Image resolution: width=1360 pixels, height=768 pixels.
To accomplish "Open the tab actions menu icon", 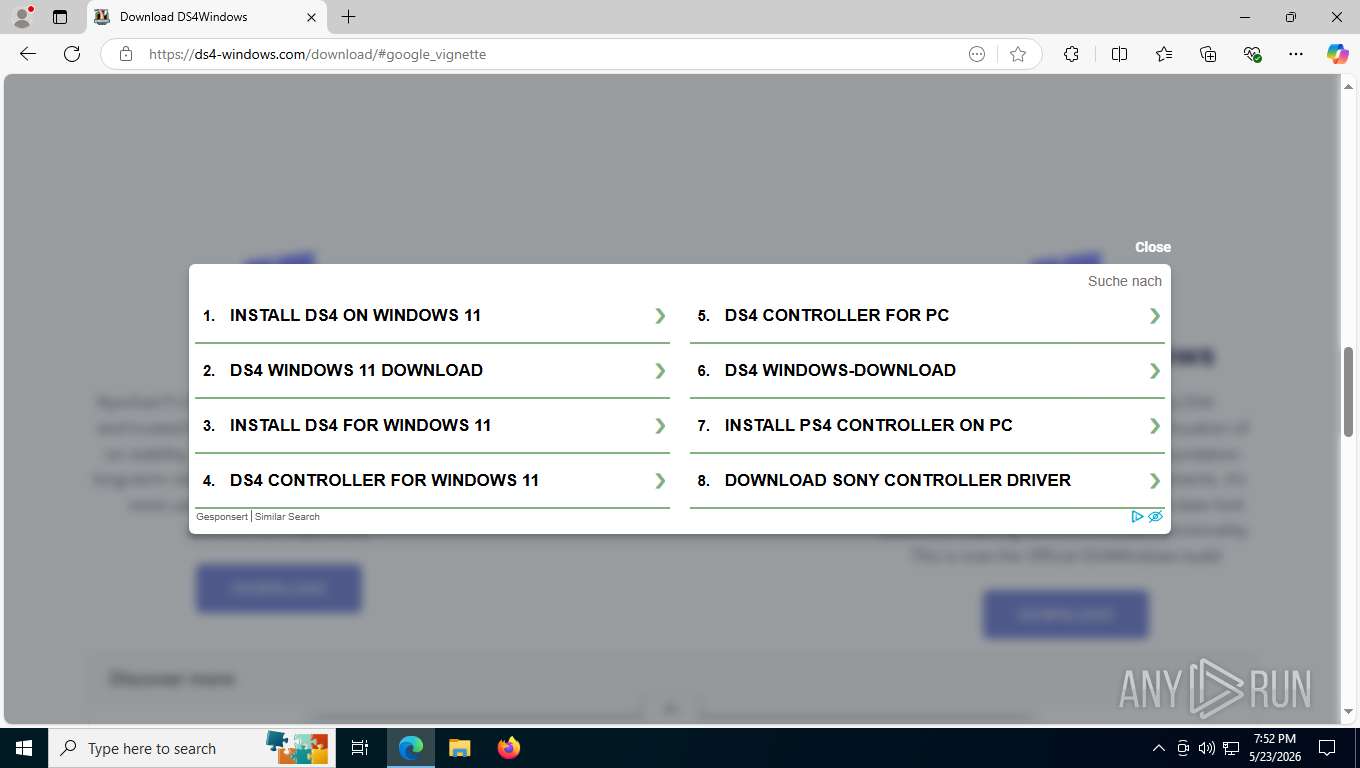I will [x=60, y=17].
